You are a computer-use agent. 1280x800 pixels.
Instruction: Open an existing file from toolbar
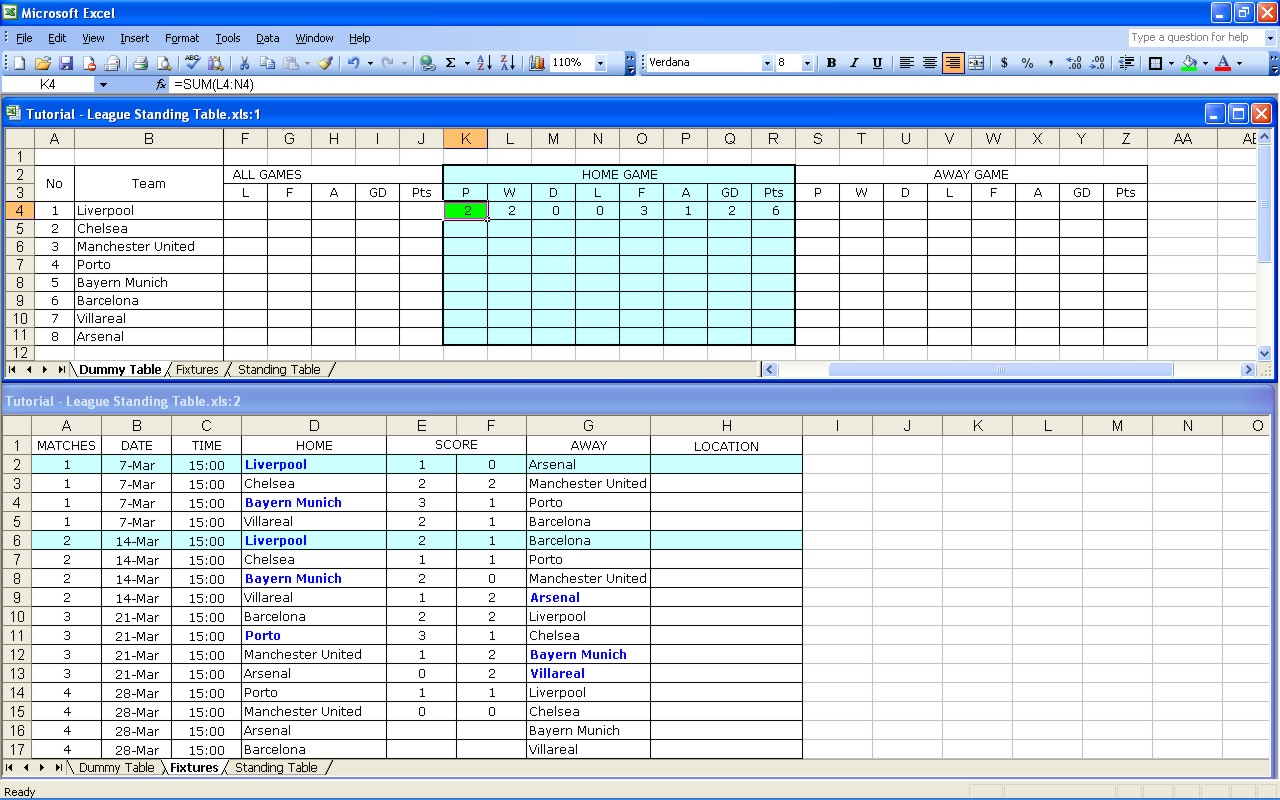43,63
